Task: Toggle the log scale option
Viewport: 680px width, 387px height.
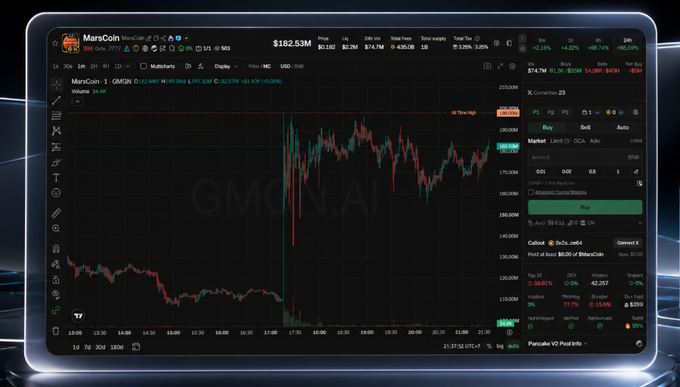Action: (500, 346)
